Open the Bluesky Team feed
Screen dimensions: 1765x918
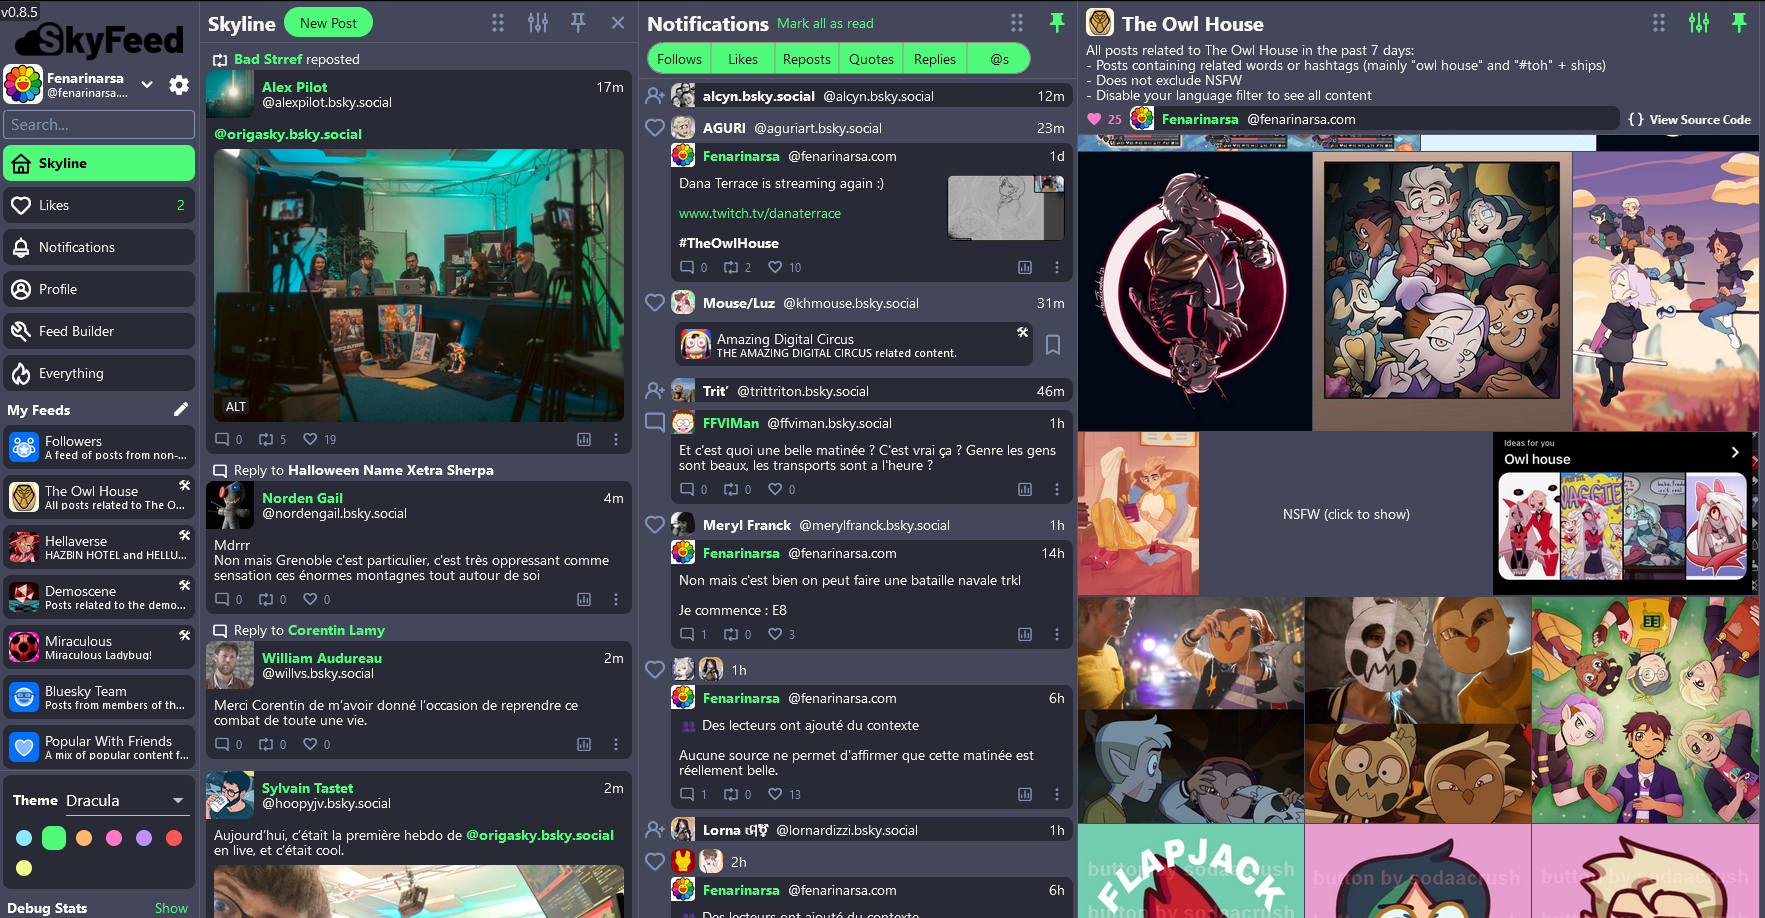click(99, 697)
